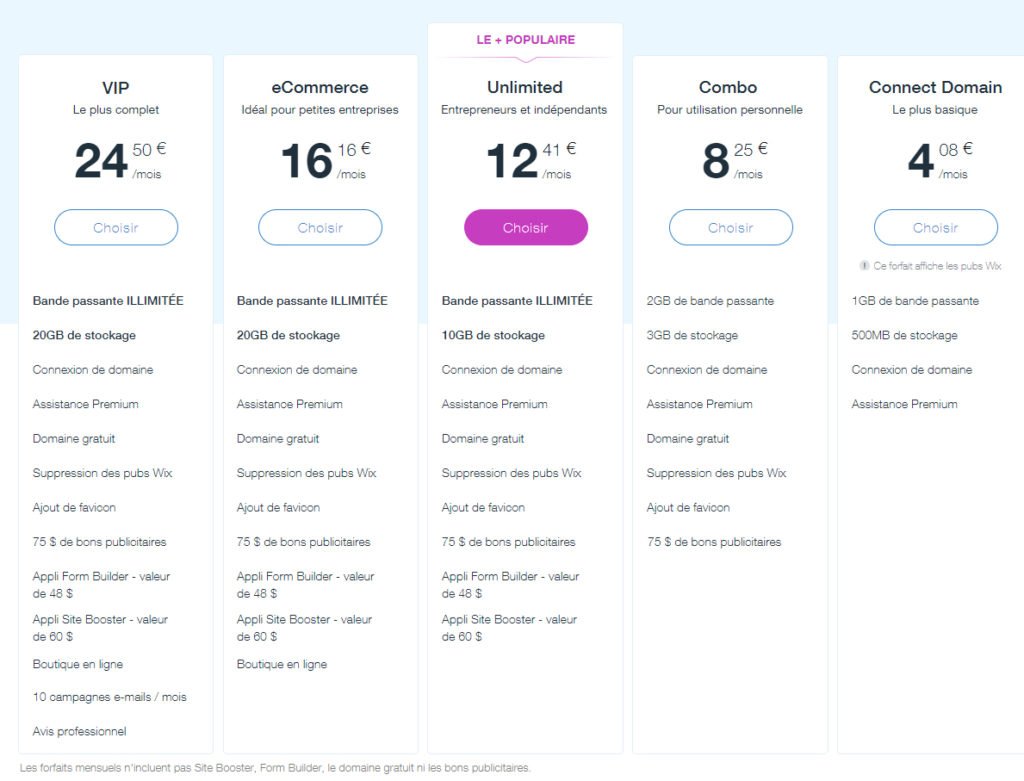Click the VIP price of 24.50 €
This screenshot has width=1024, height=781.
pos(120,161)
